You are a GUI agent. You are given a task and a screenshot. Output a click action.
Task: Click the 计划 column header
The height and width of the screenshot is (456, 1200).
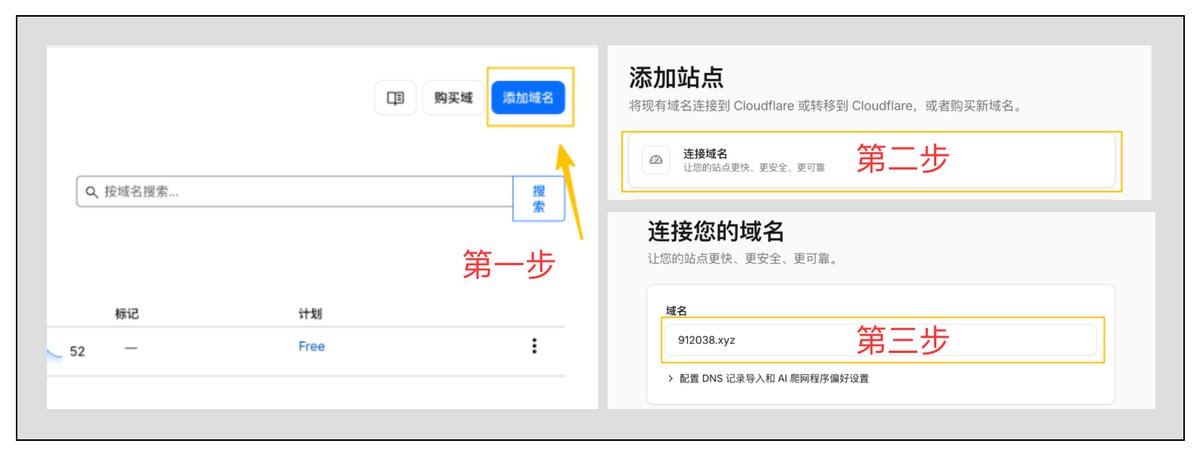coord(310,314)
